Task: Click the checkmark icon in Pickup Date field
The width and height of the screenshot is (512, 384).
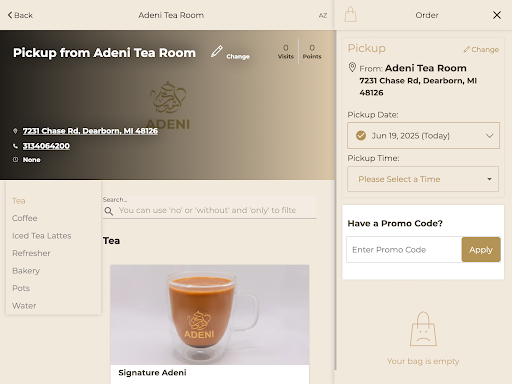Action: point(361,136)
